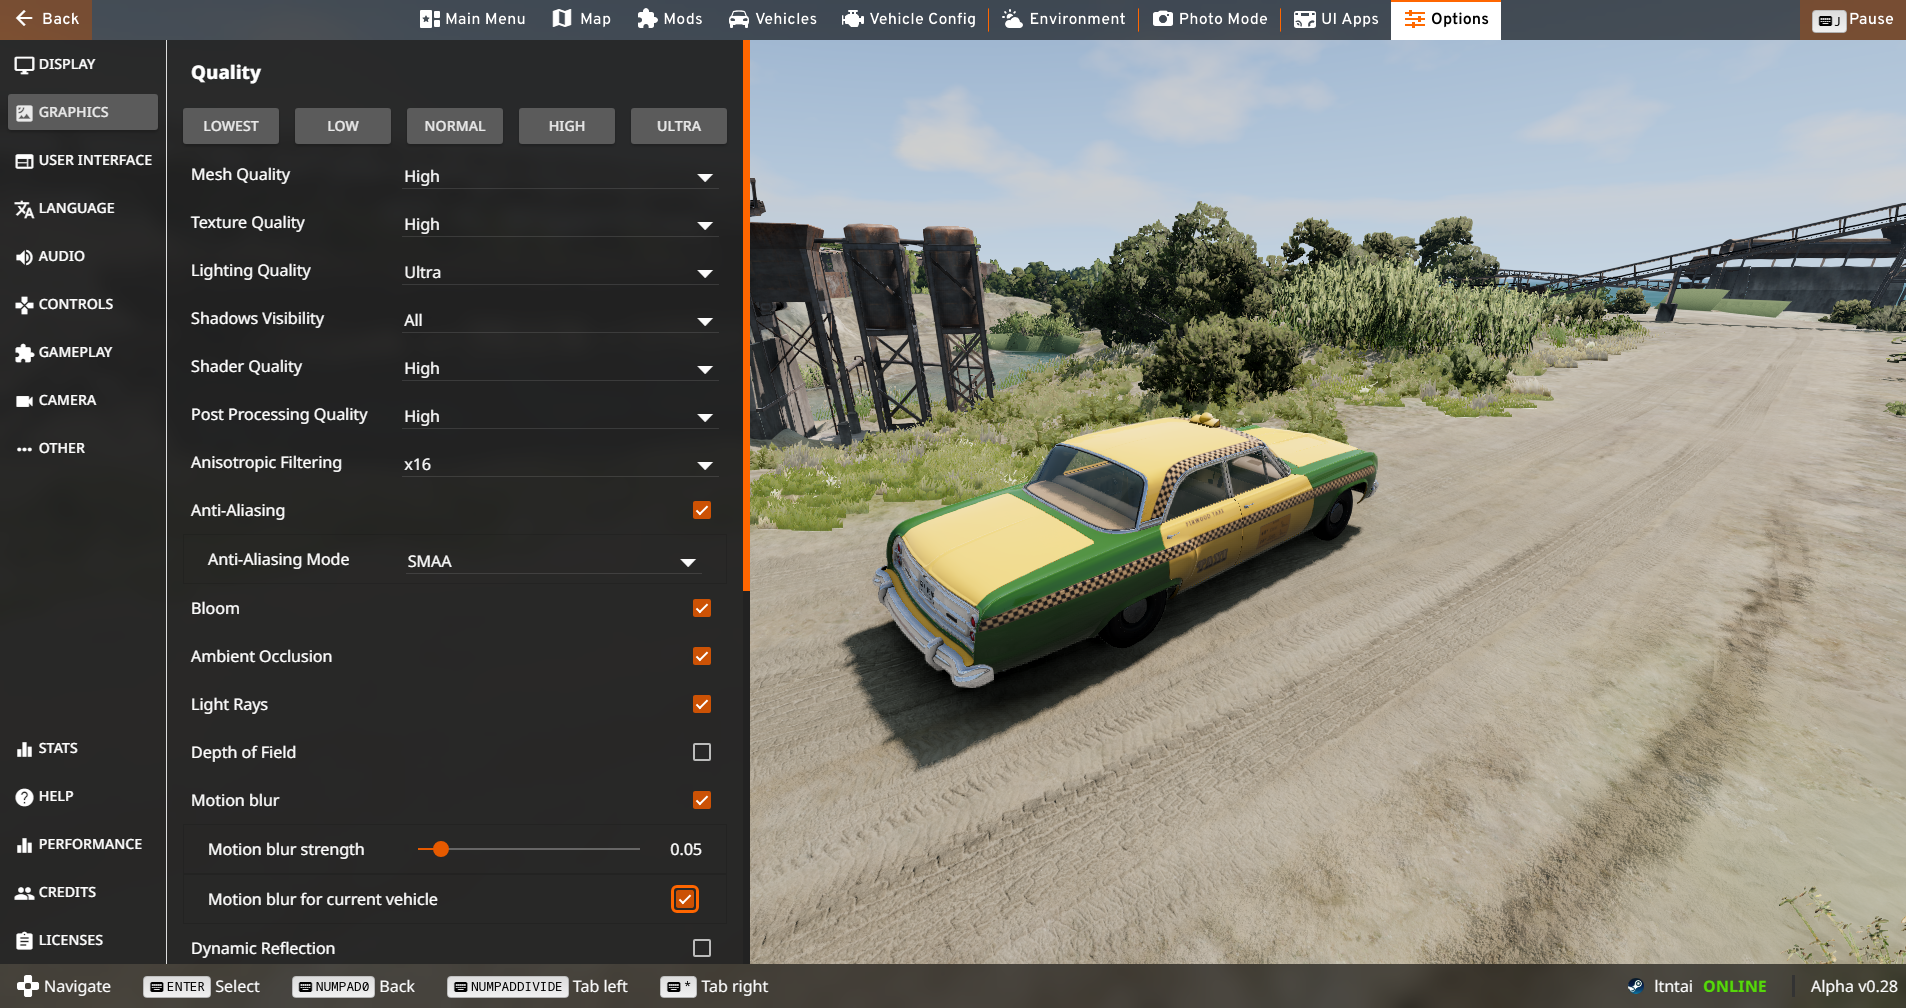The image size is (1906, 1008).
Task: Click the Pause keyboard key icon
Action: [1828, 20]
